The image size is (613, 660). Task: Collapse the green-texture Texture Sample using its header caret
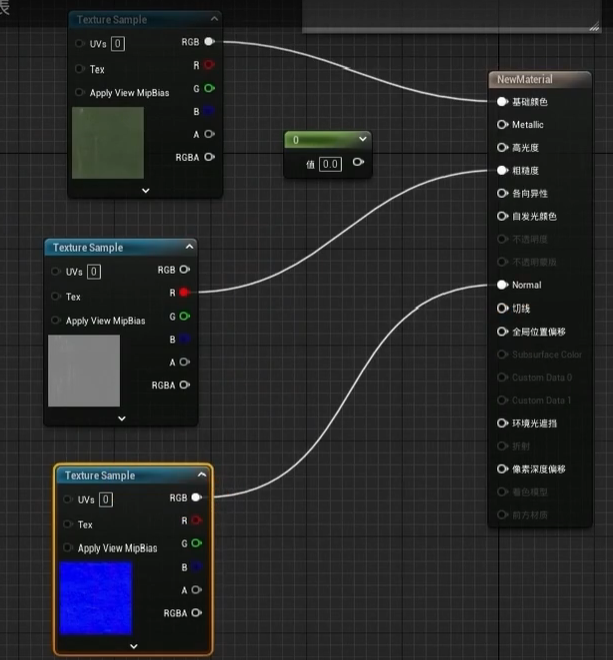coord(214,19)
